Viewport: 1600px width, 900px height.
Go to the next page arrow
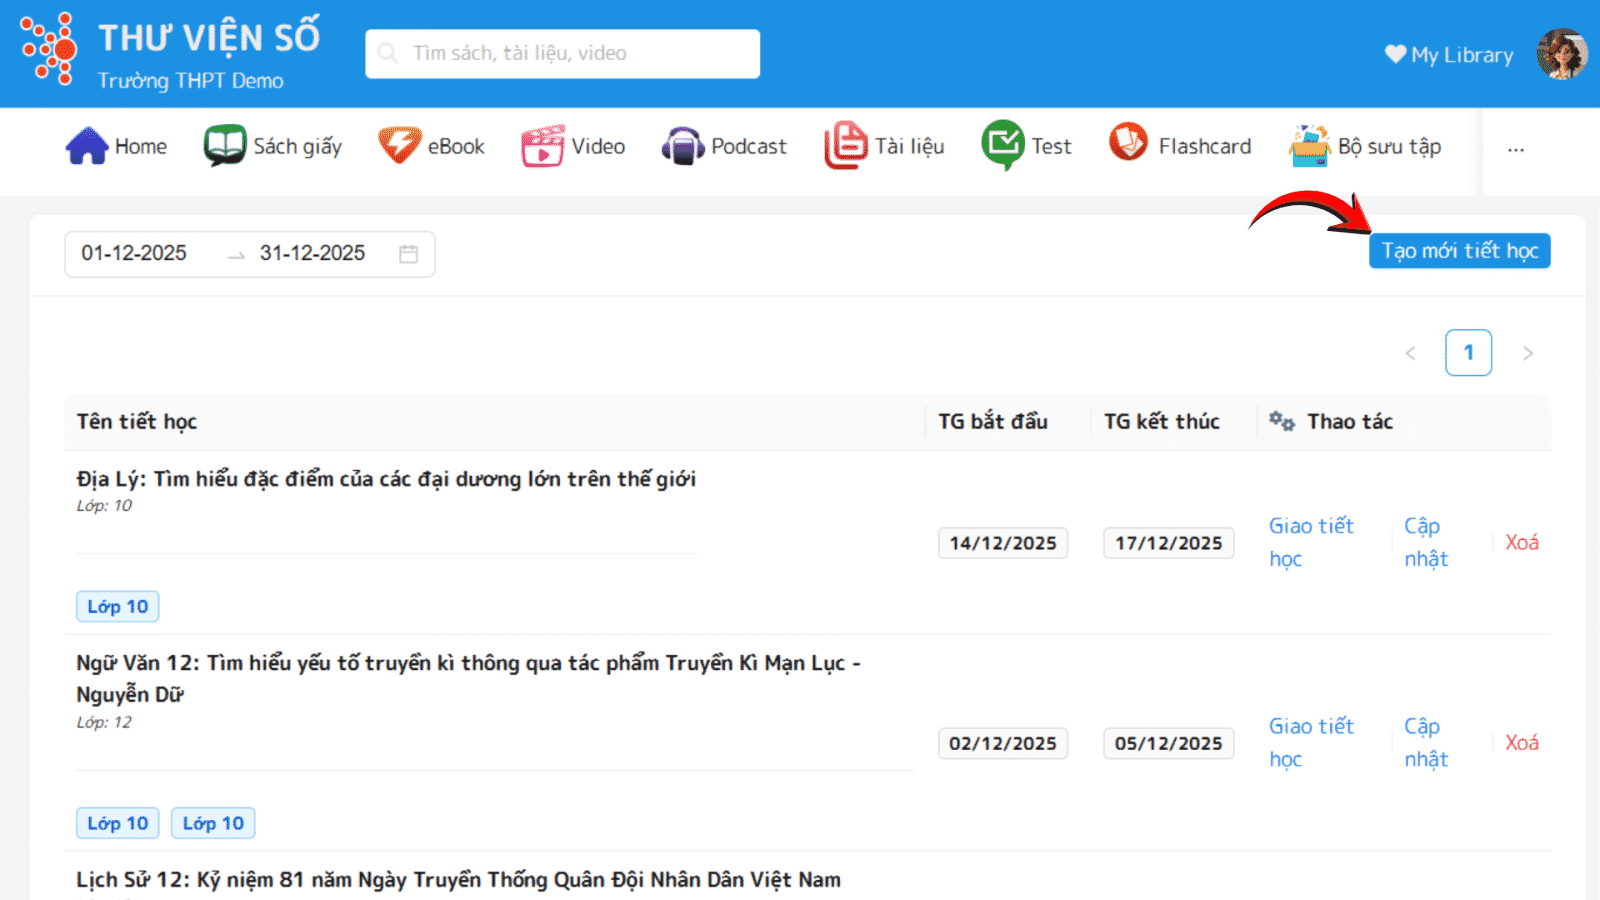coord(1527,353)
